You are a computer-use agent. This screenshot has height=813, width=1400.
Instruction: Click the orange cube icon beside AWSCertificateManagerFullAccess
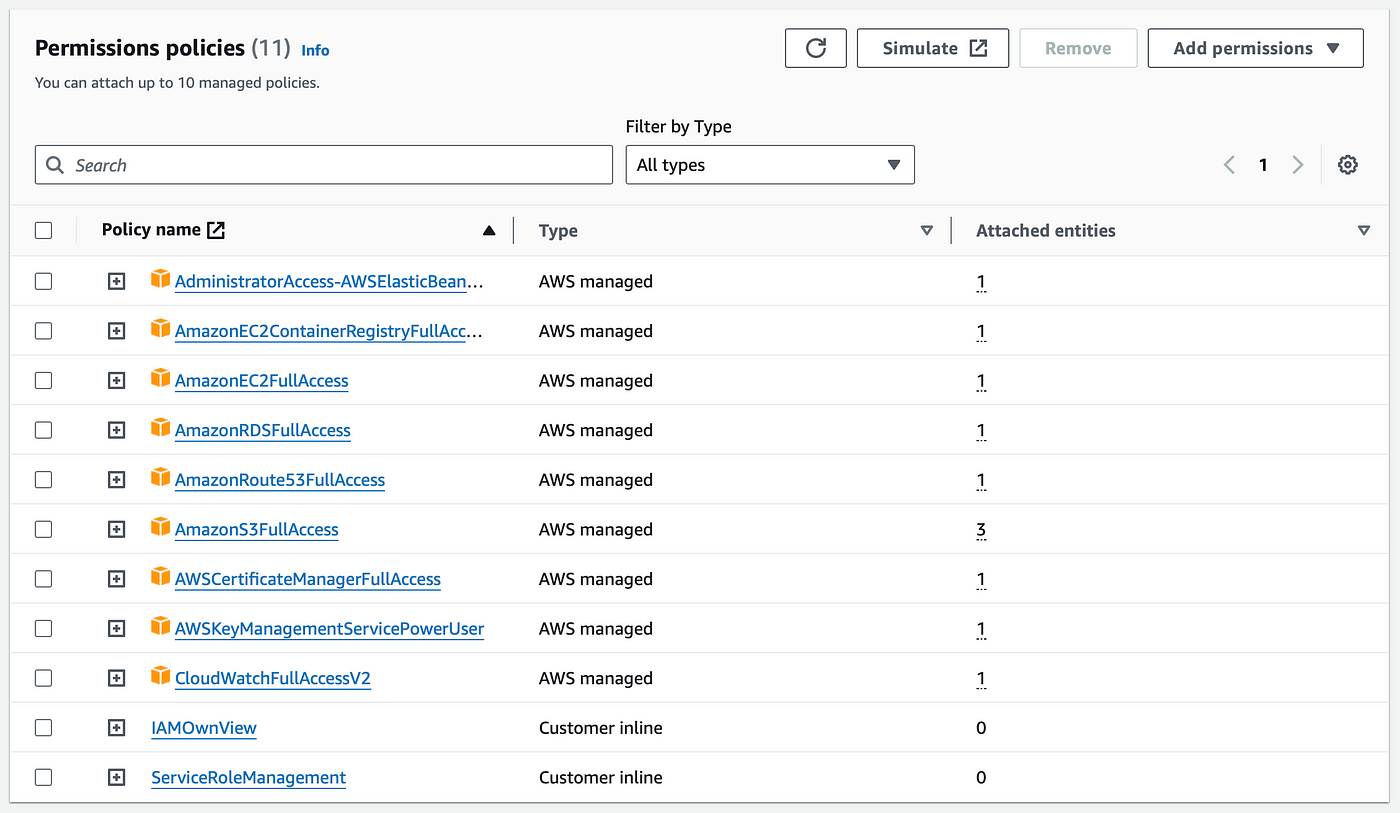(x=160, y=577)
